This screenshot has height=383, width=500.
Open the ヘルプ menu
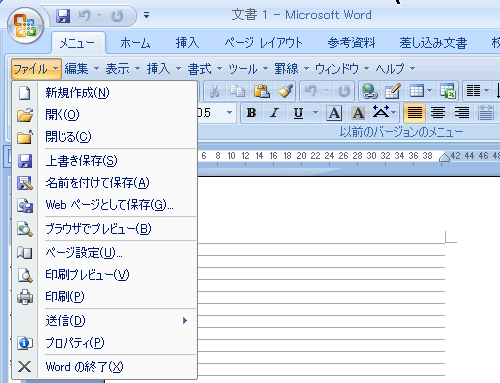pos(395,69)
